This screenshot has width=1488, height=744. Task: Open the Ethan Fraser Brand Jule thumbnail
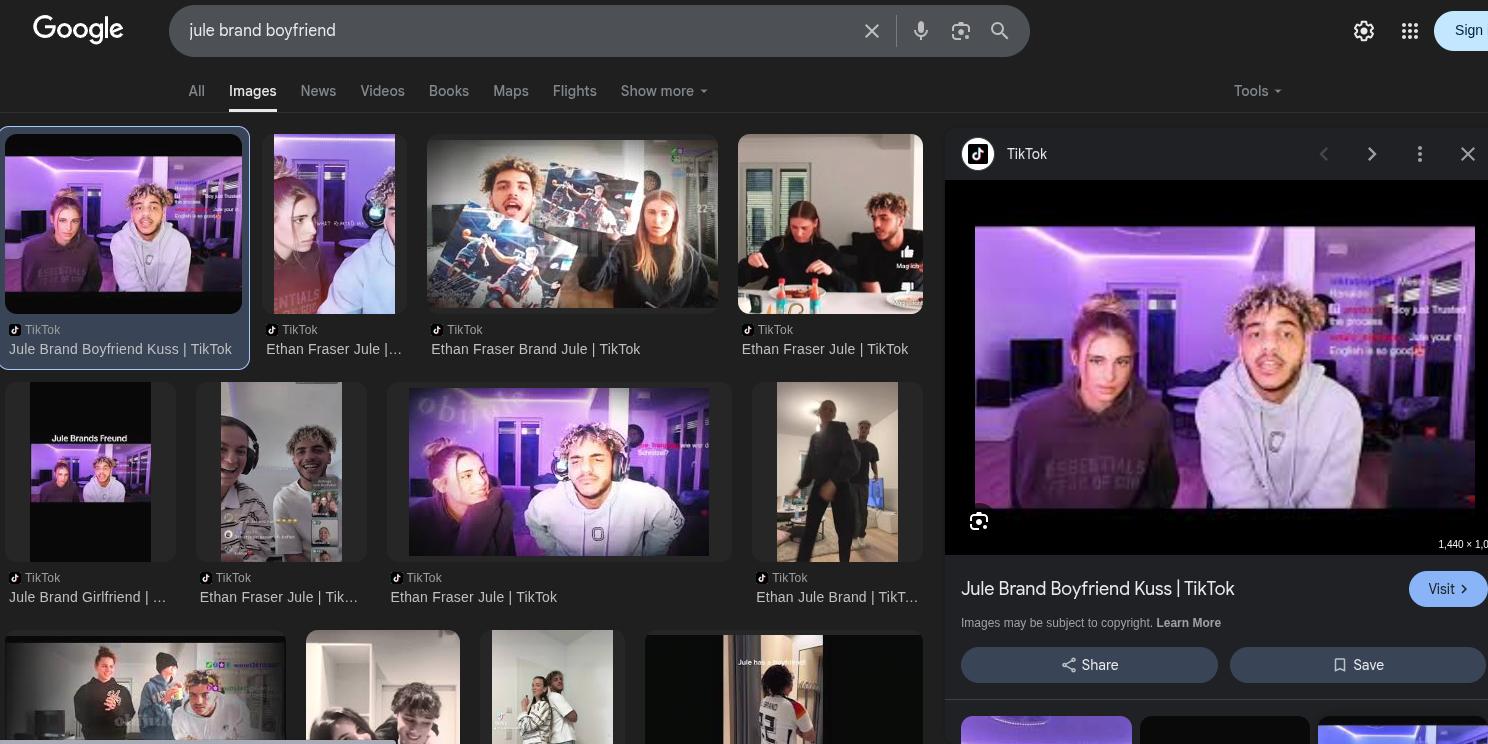pos(572,224)
